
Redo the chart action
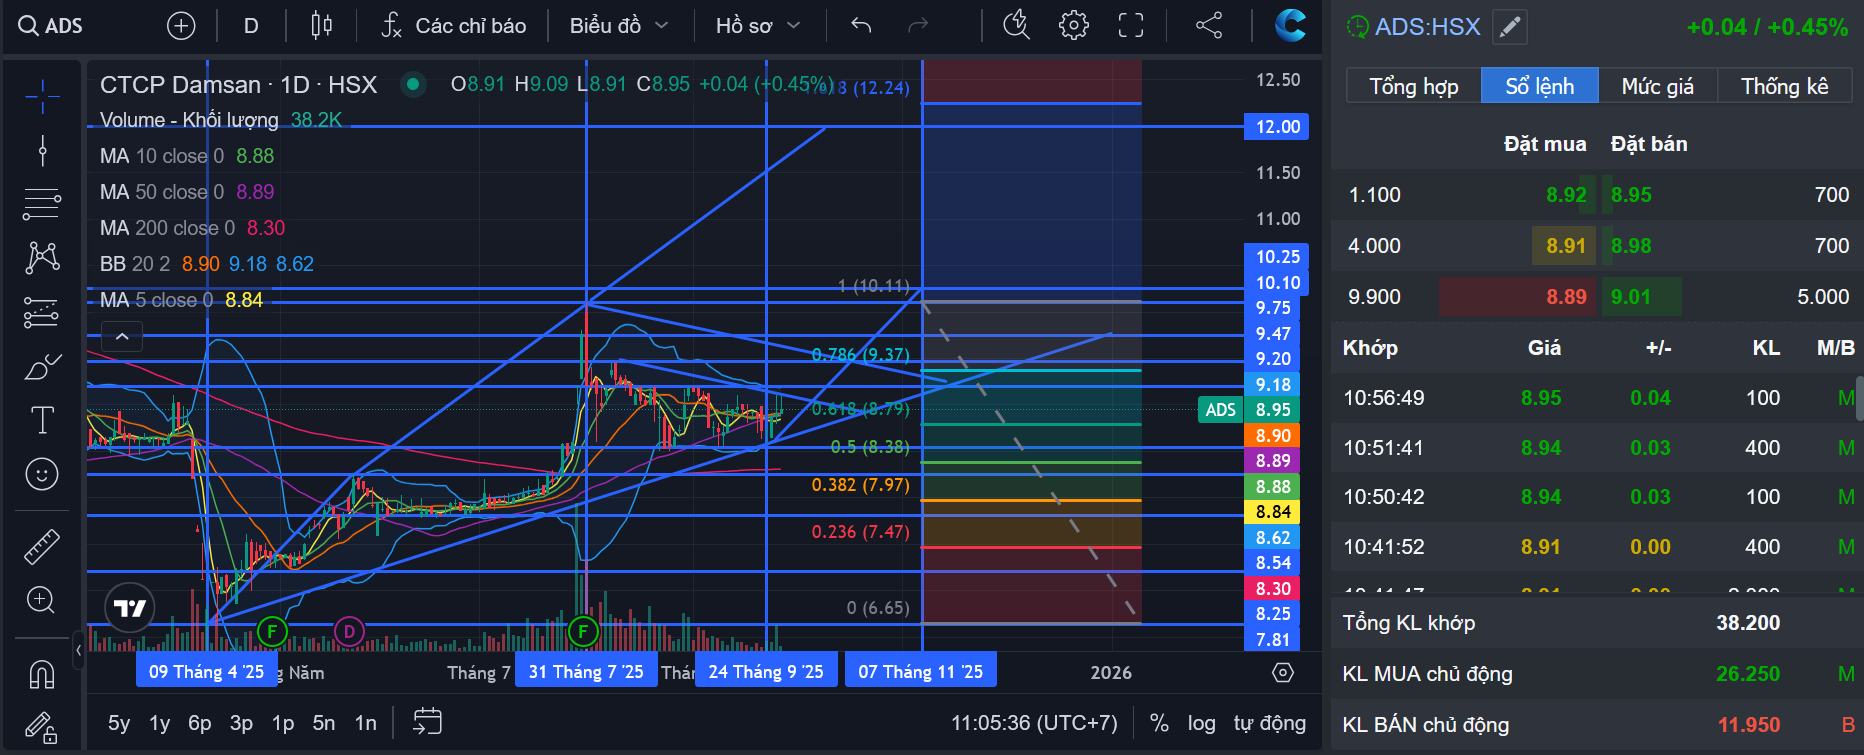coord(917,26)
